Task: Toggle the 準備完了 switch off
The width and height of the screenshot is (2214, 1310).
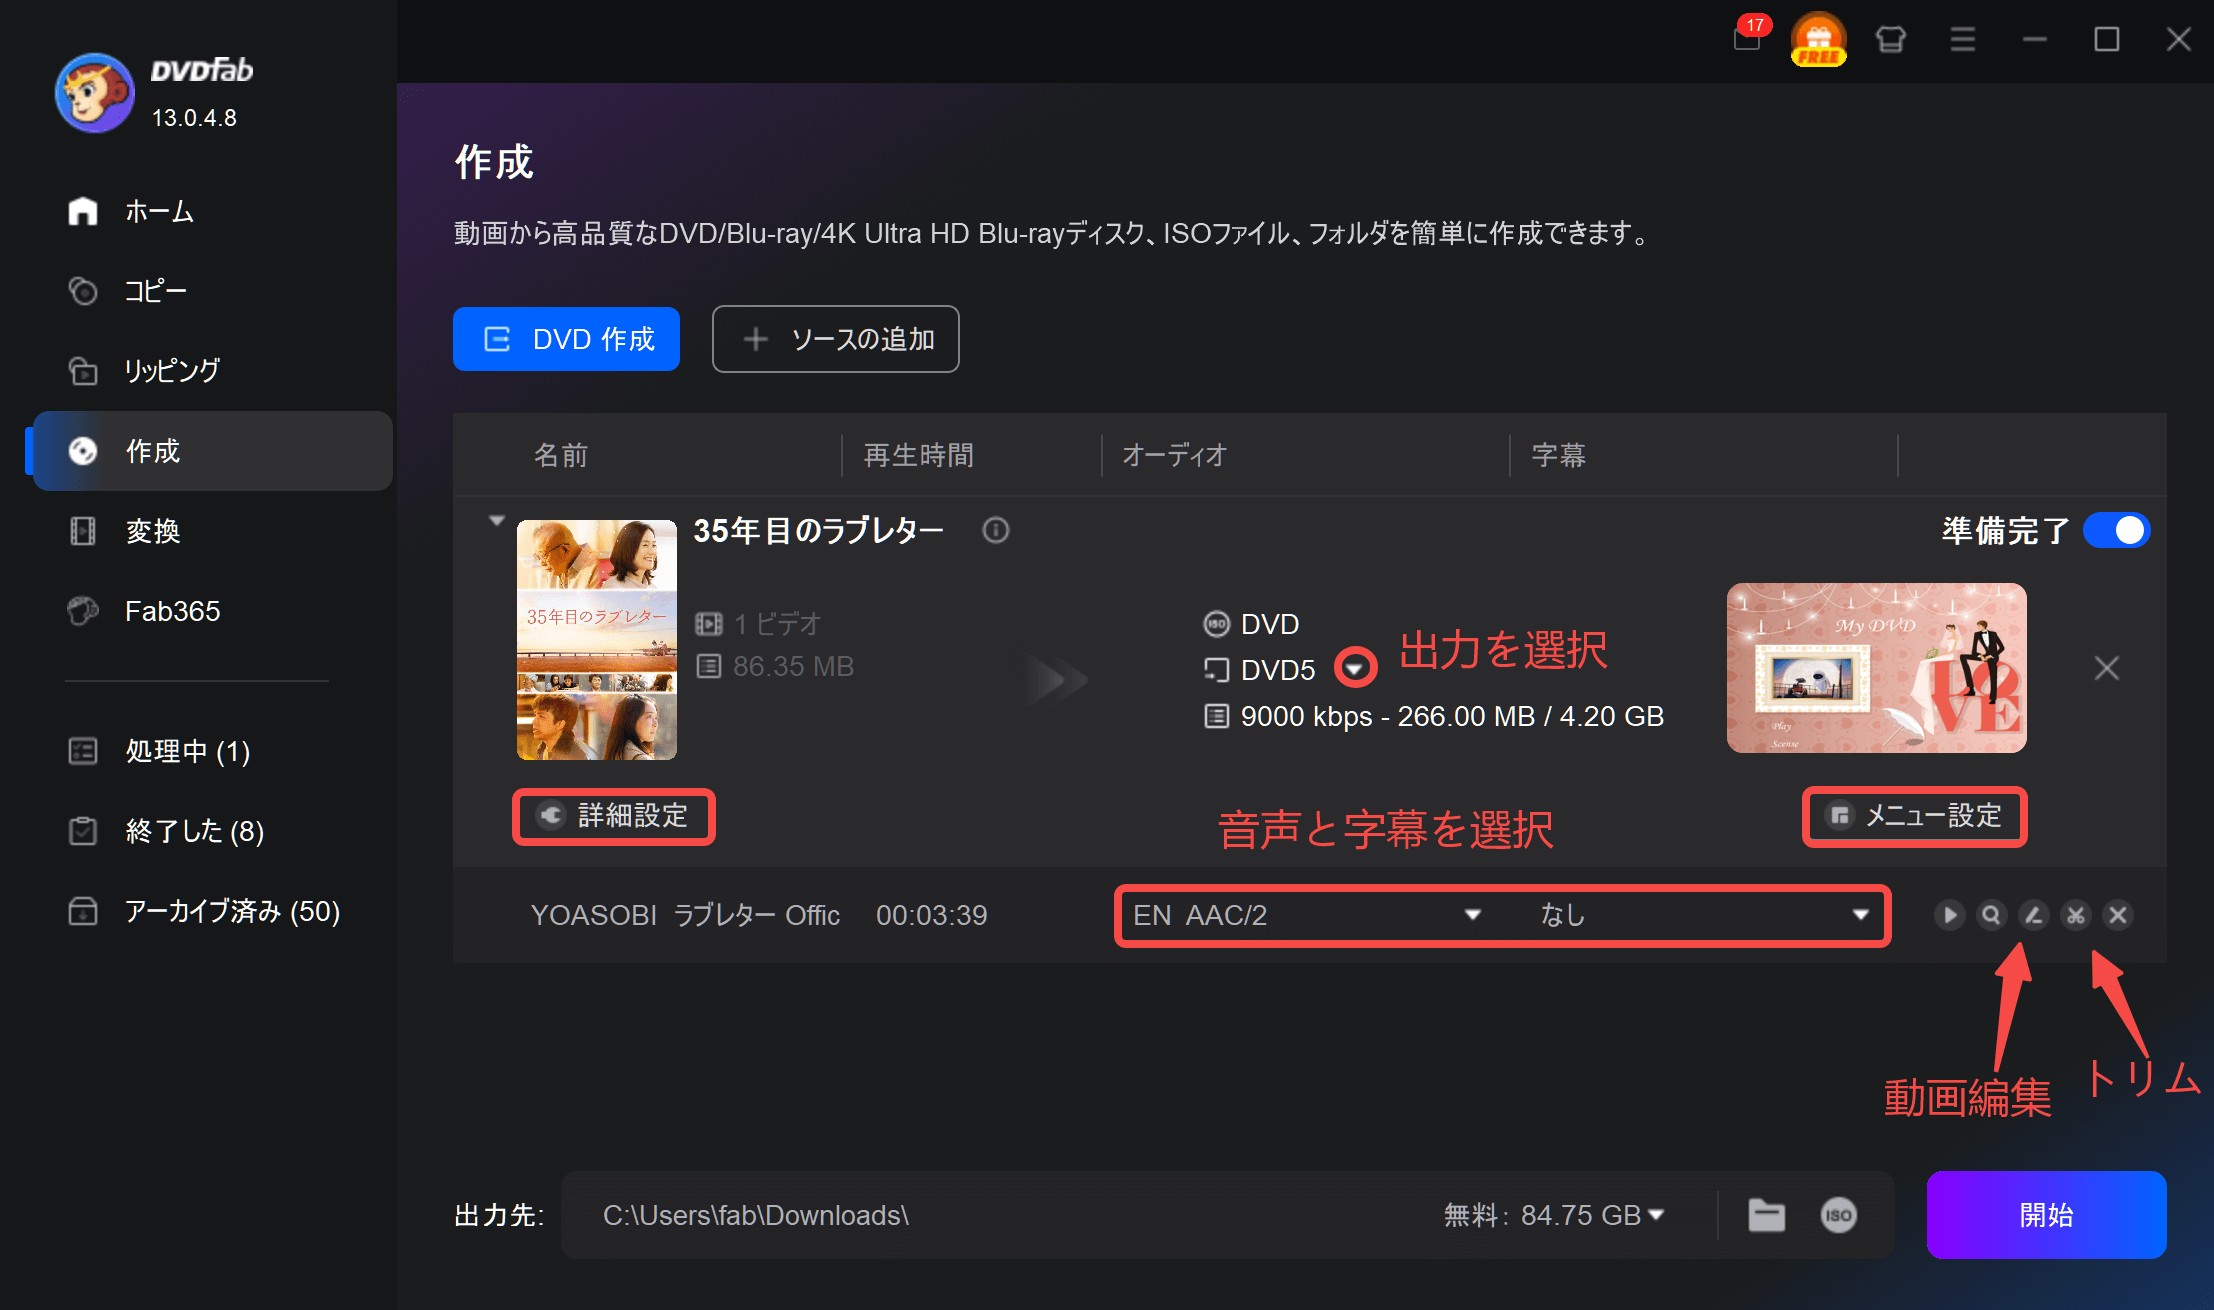Action: (2116, 530)
